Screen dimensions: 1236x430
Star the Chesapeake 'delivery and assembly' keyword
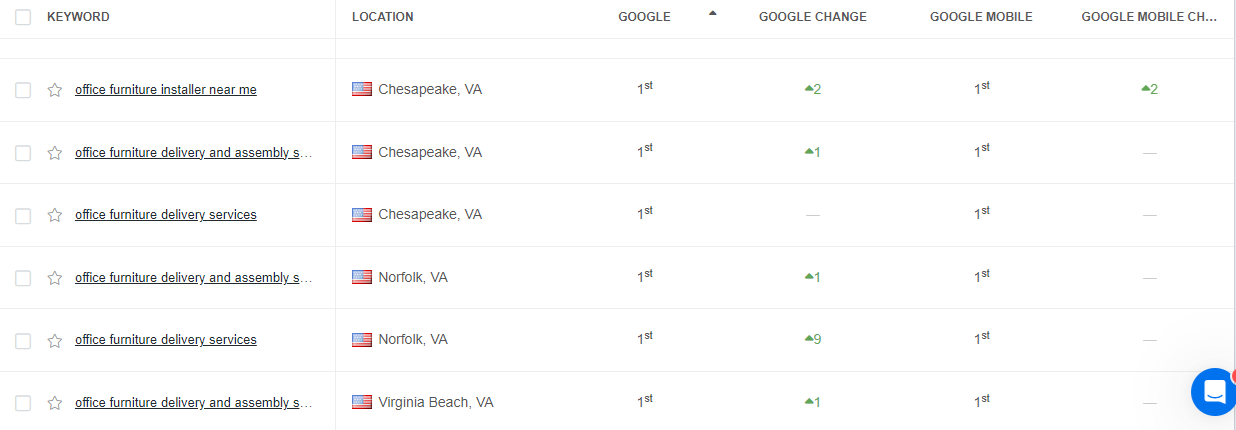click(x=55, y=153)
